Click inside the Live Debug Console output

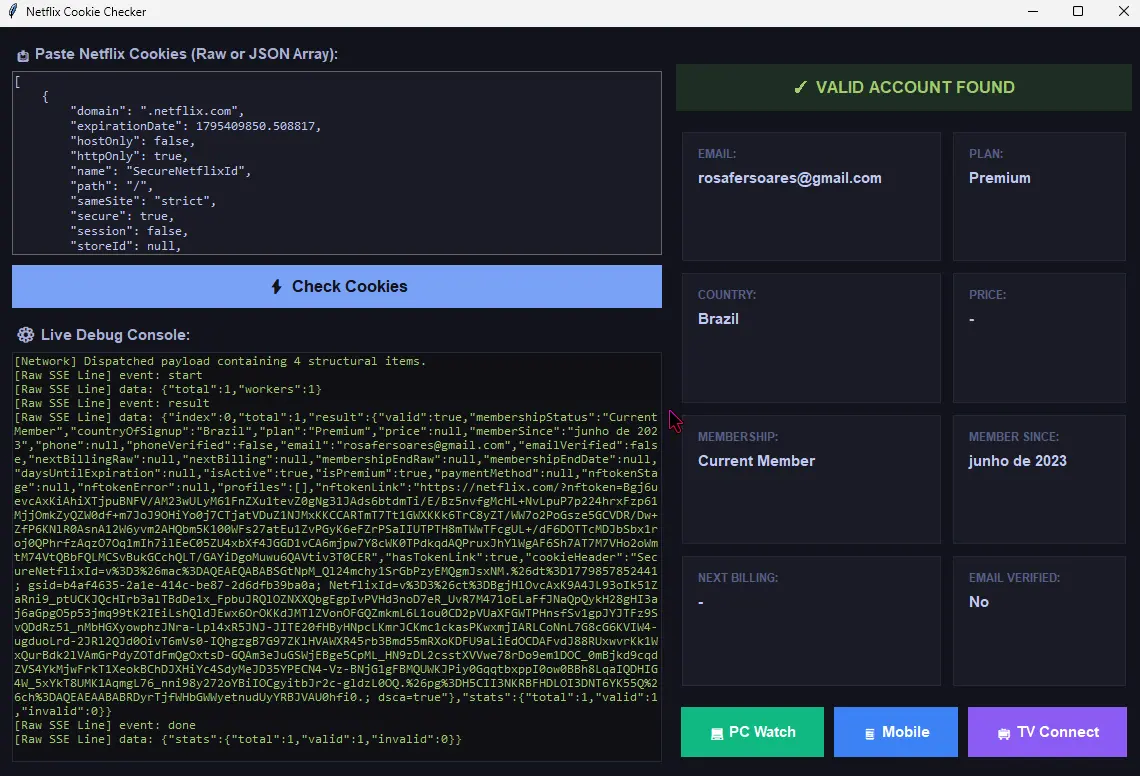[x=337, y=556]
